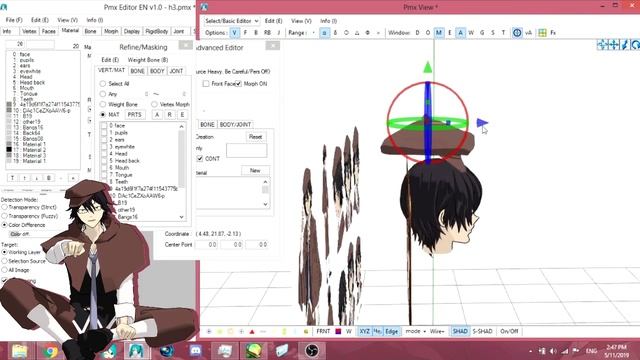Toggle the grid icon in toolbar

pos(542,33)
